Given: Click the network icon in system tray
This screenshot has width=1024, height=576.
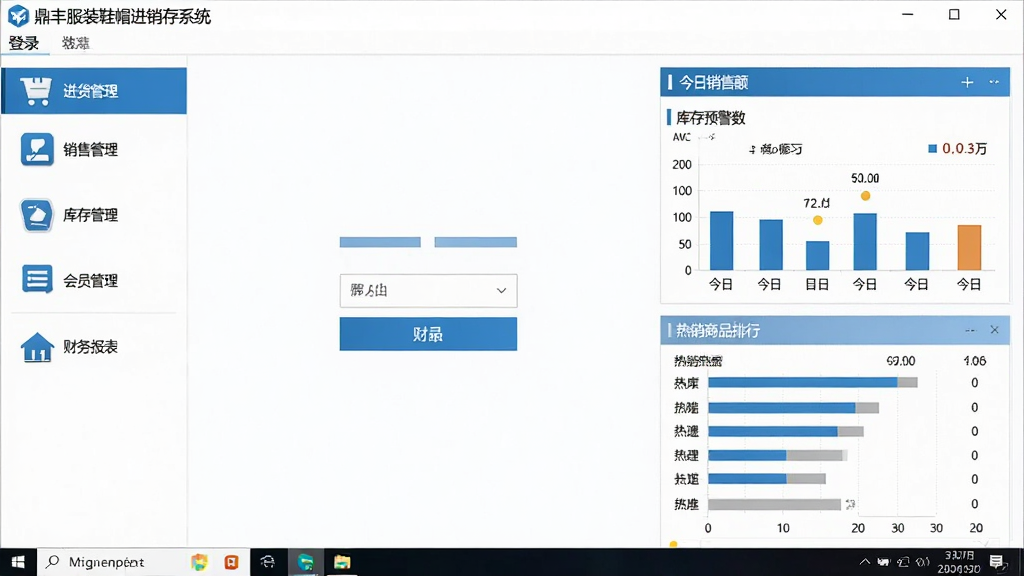Looking at the screenshot, I should pyautogui.click(x=903, y=562).
